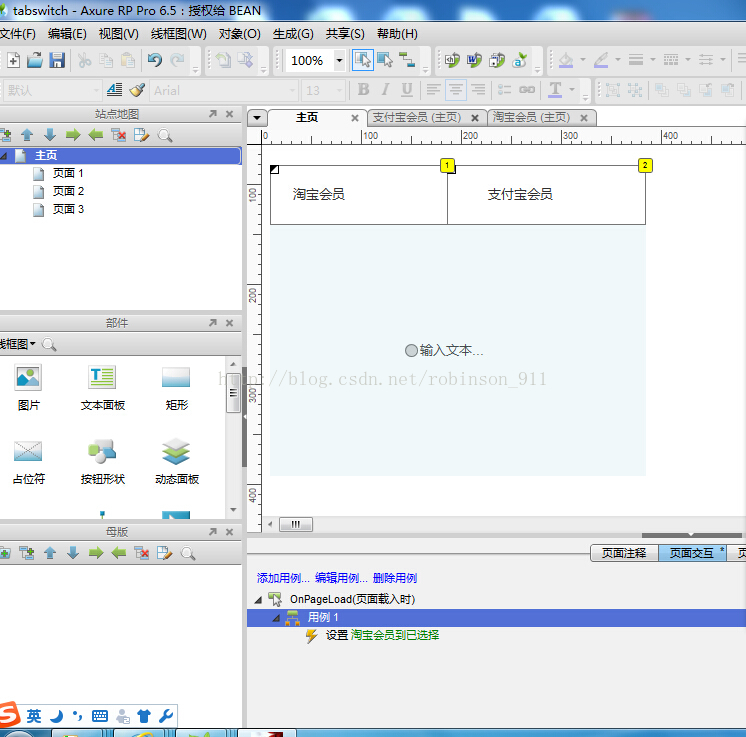
Task: Select the Image (图片) widget
Action: (28, 388)
